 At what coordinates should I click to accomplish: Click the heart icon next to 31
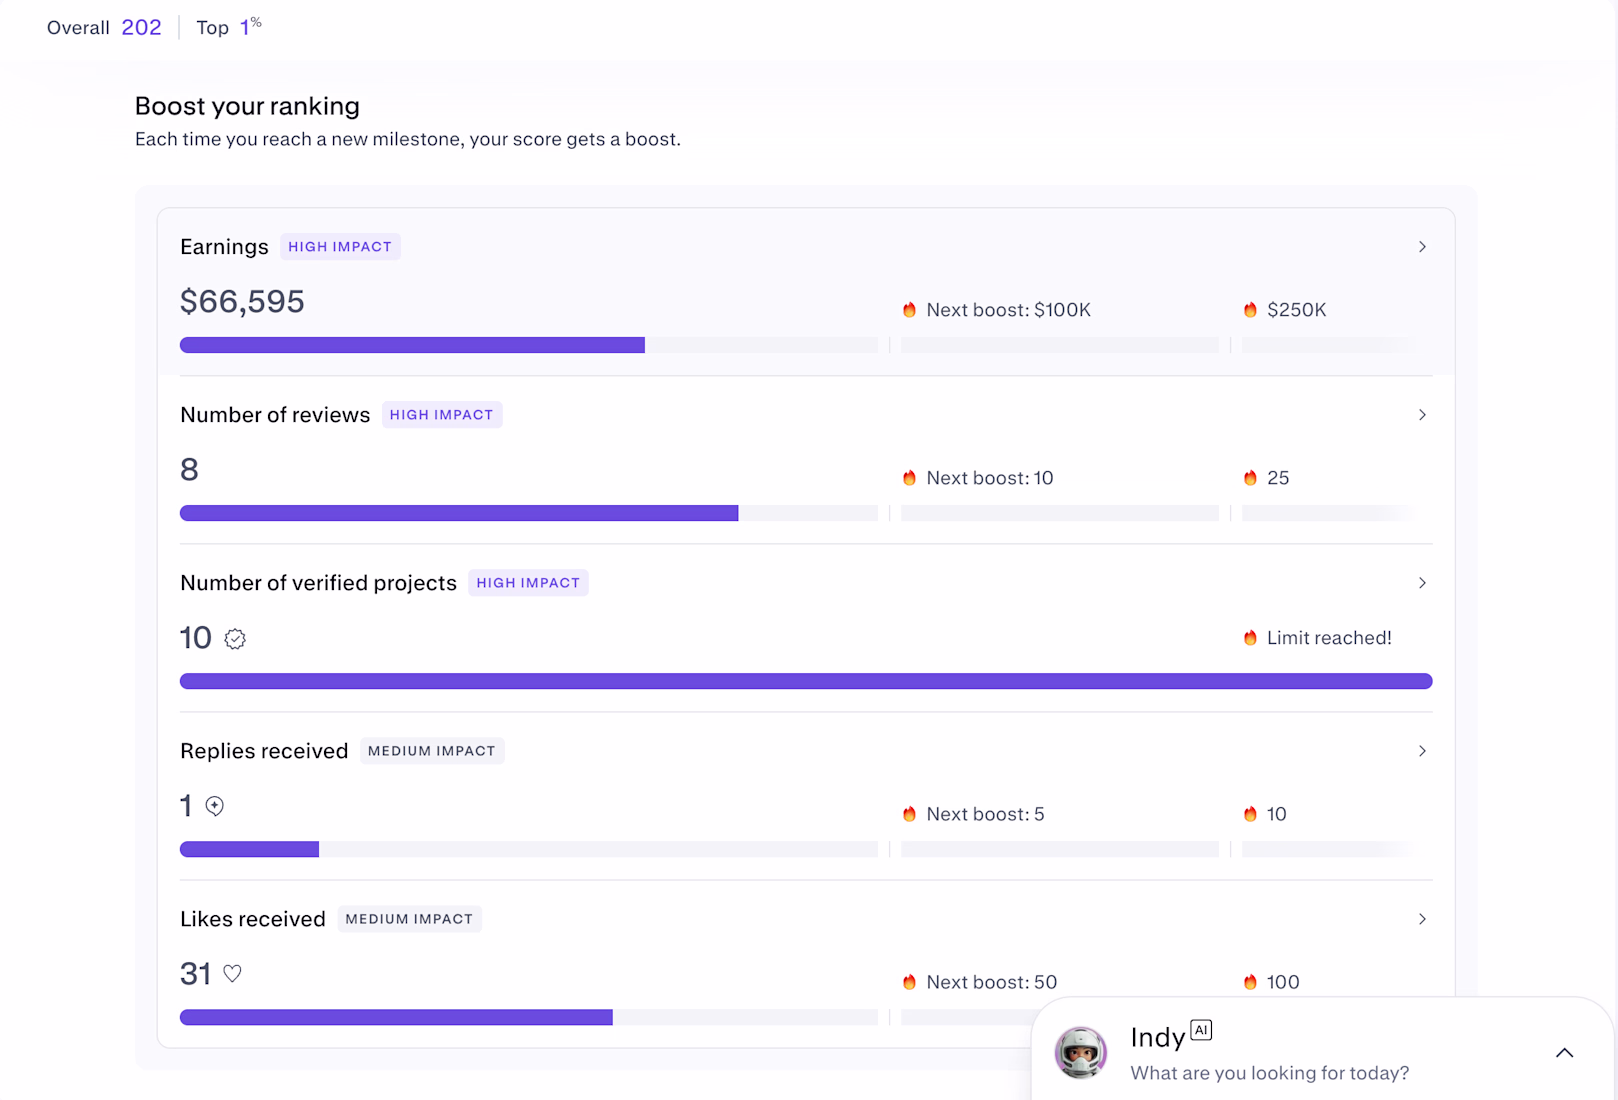tap(232, 973)
